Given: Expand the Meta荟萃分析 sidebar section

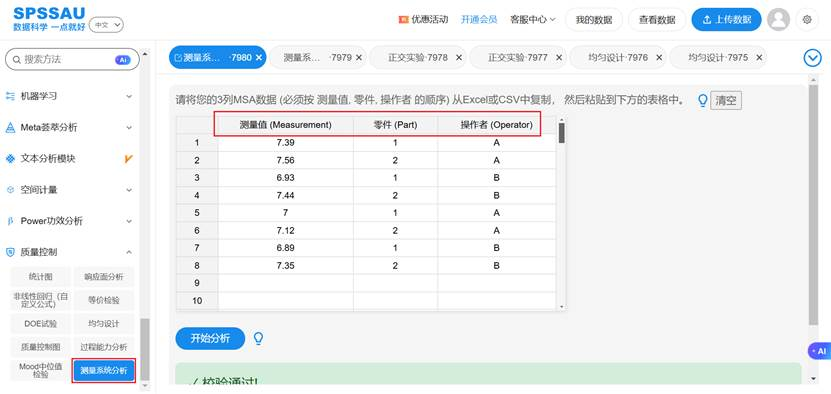Looking at the screenshot, I should coord(69,127).
